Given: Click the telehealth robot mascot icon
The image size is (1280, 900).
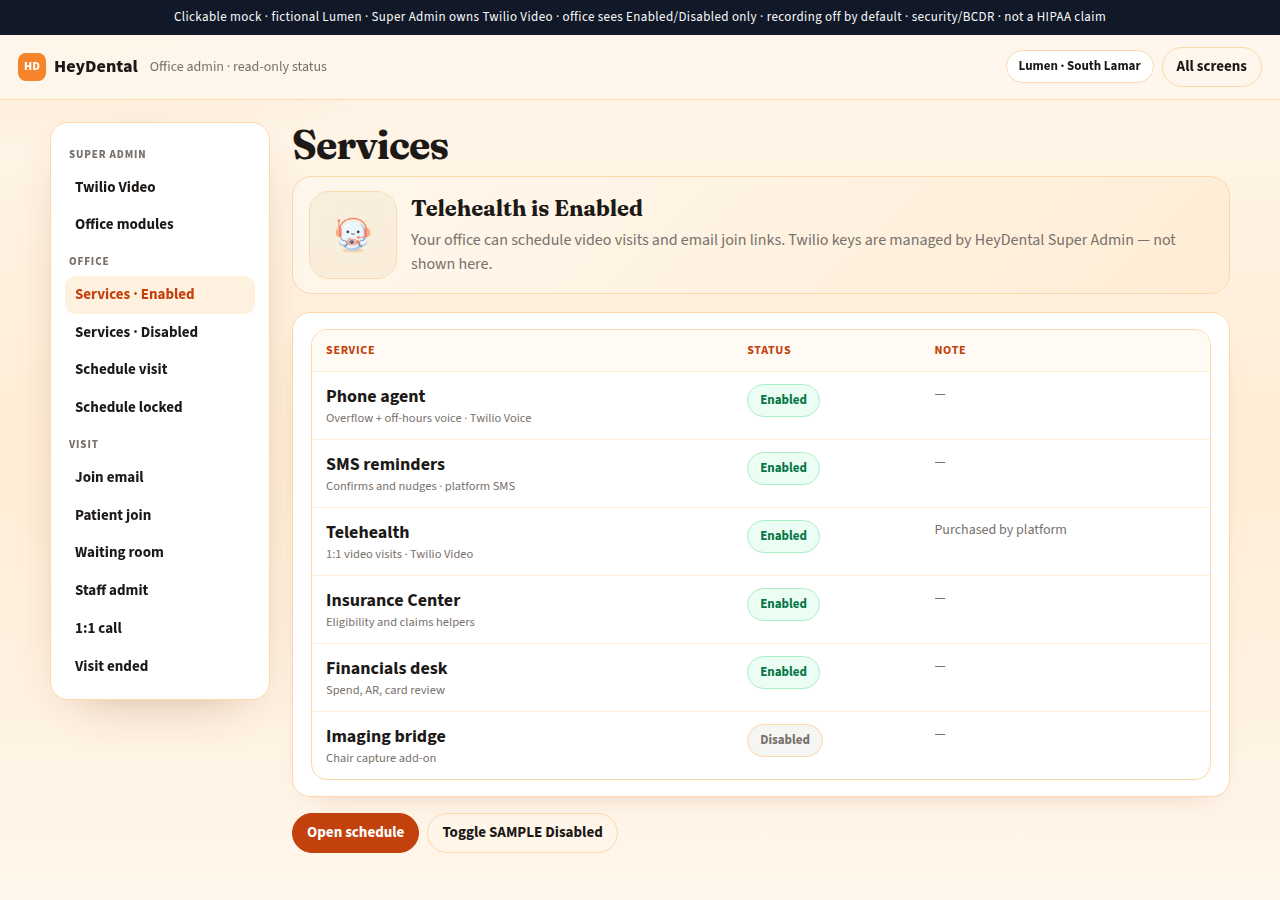Looking at the screenshot, I should coord(353,235).
